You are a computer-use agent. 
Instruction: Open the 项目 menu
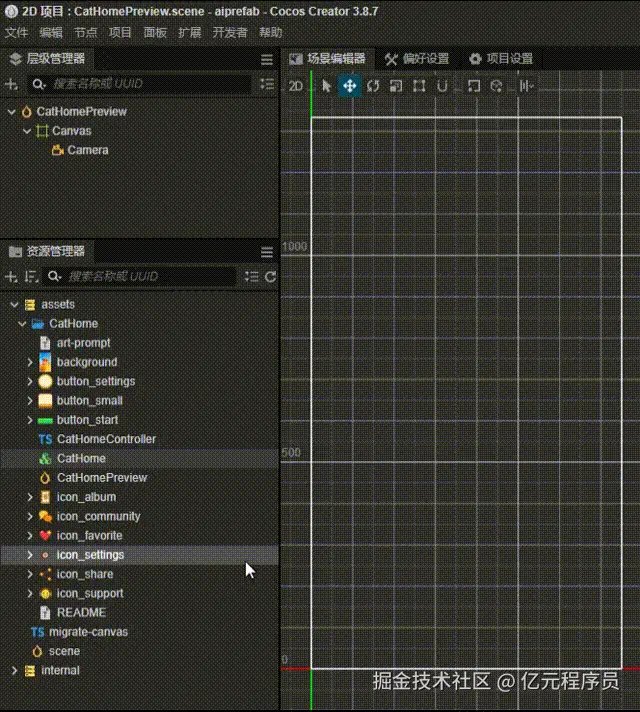tap(120, 33)
